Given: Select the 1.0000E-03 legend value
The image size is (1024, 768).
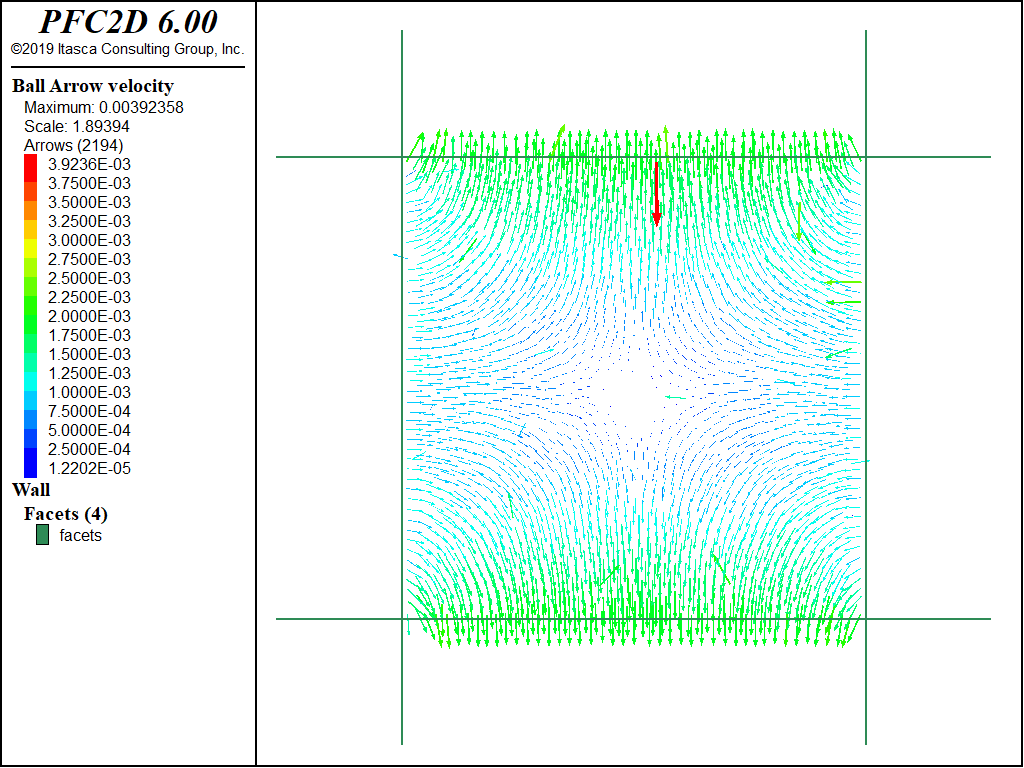Looking at the screenshot, I should point(89,392).
